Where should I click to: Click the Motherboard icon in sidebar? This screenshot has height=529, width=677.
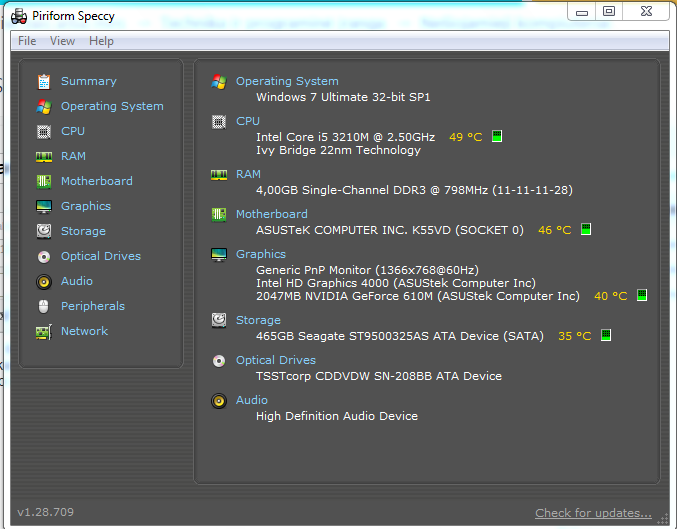click(44, 181)
